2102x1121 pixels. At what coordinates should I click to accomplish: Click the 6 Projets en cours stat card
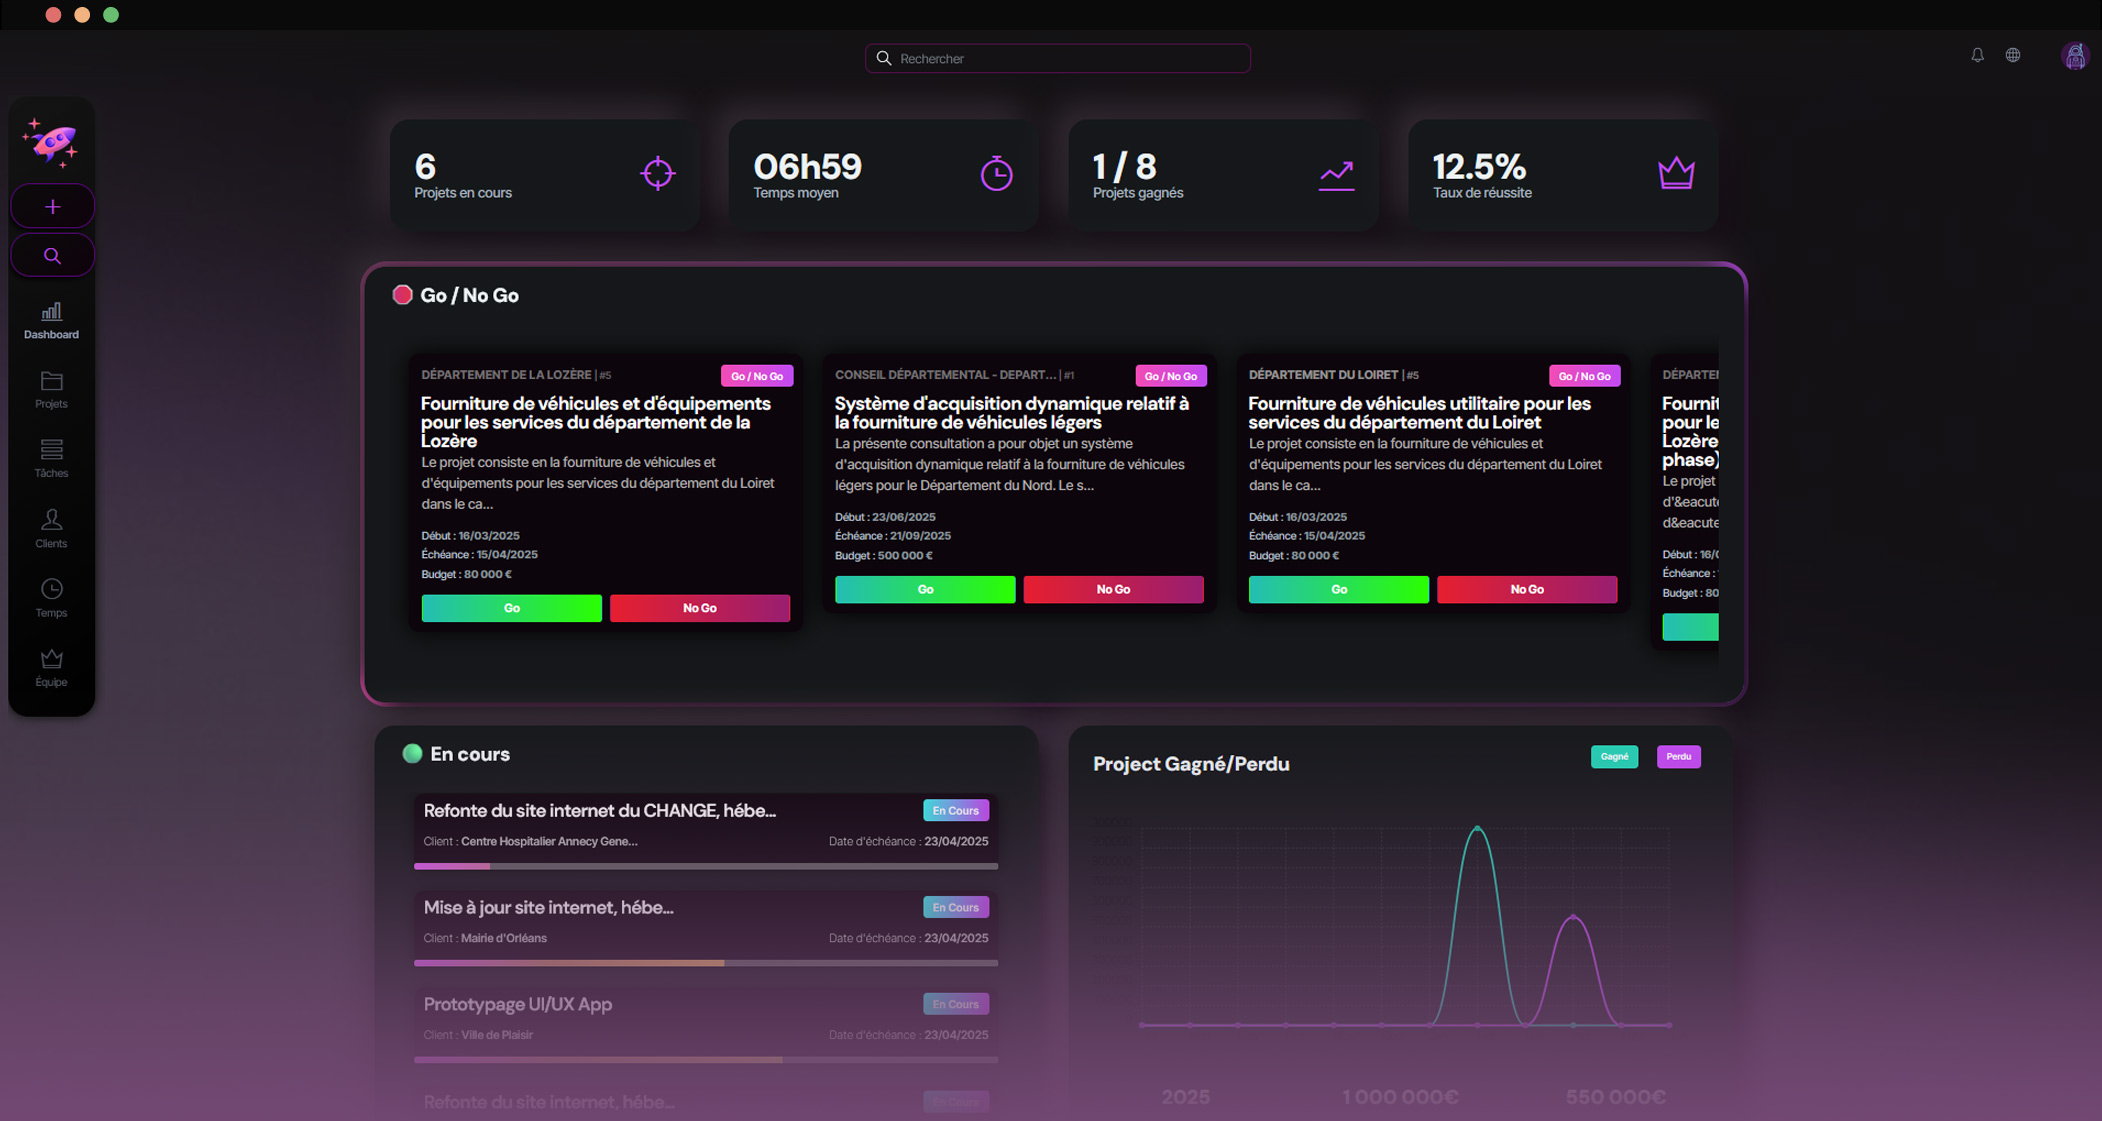point(544,175)
